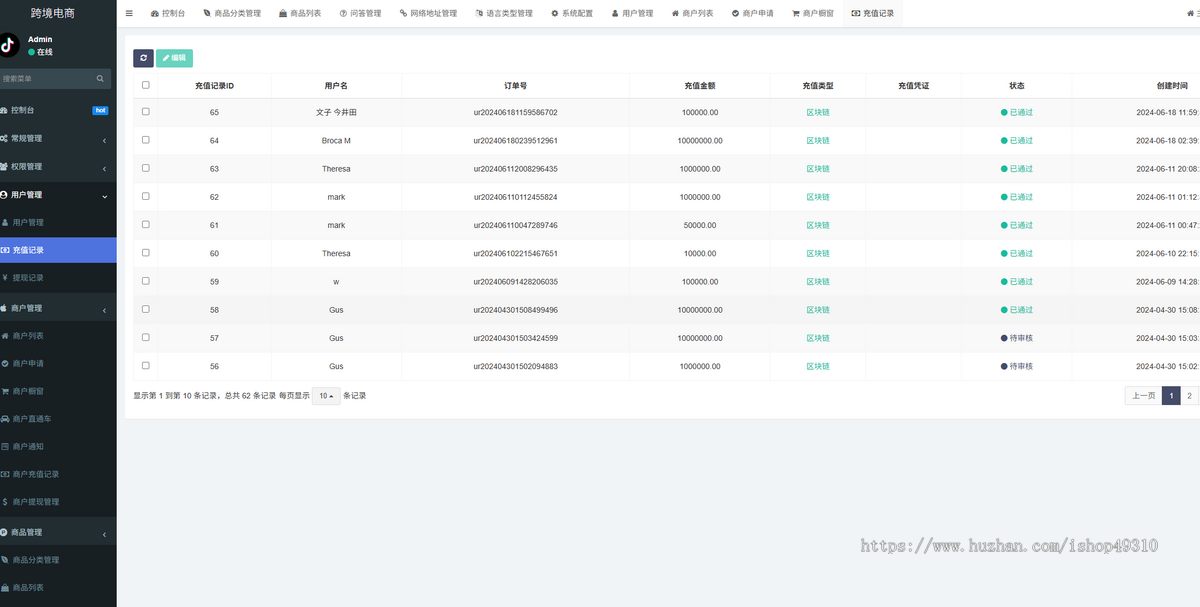
Task: Click the 已通过 status in record 64 row
Action: click(1017, 140)
